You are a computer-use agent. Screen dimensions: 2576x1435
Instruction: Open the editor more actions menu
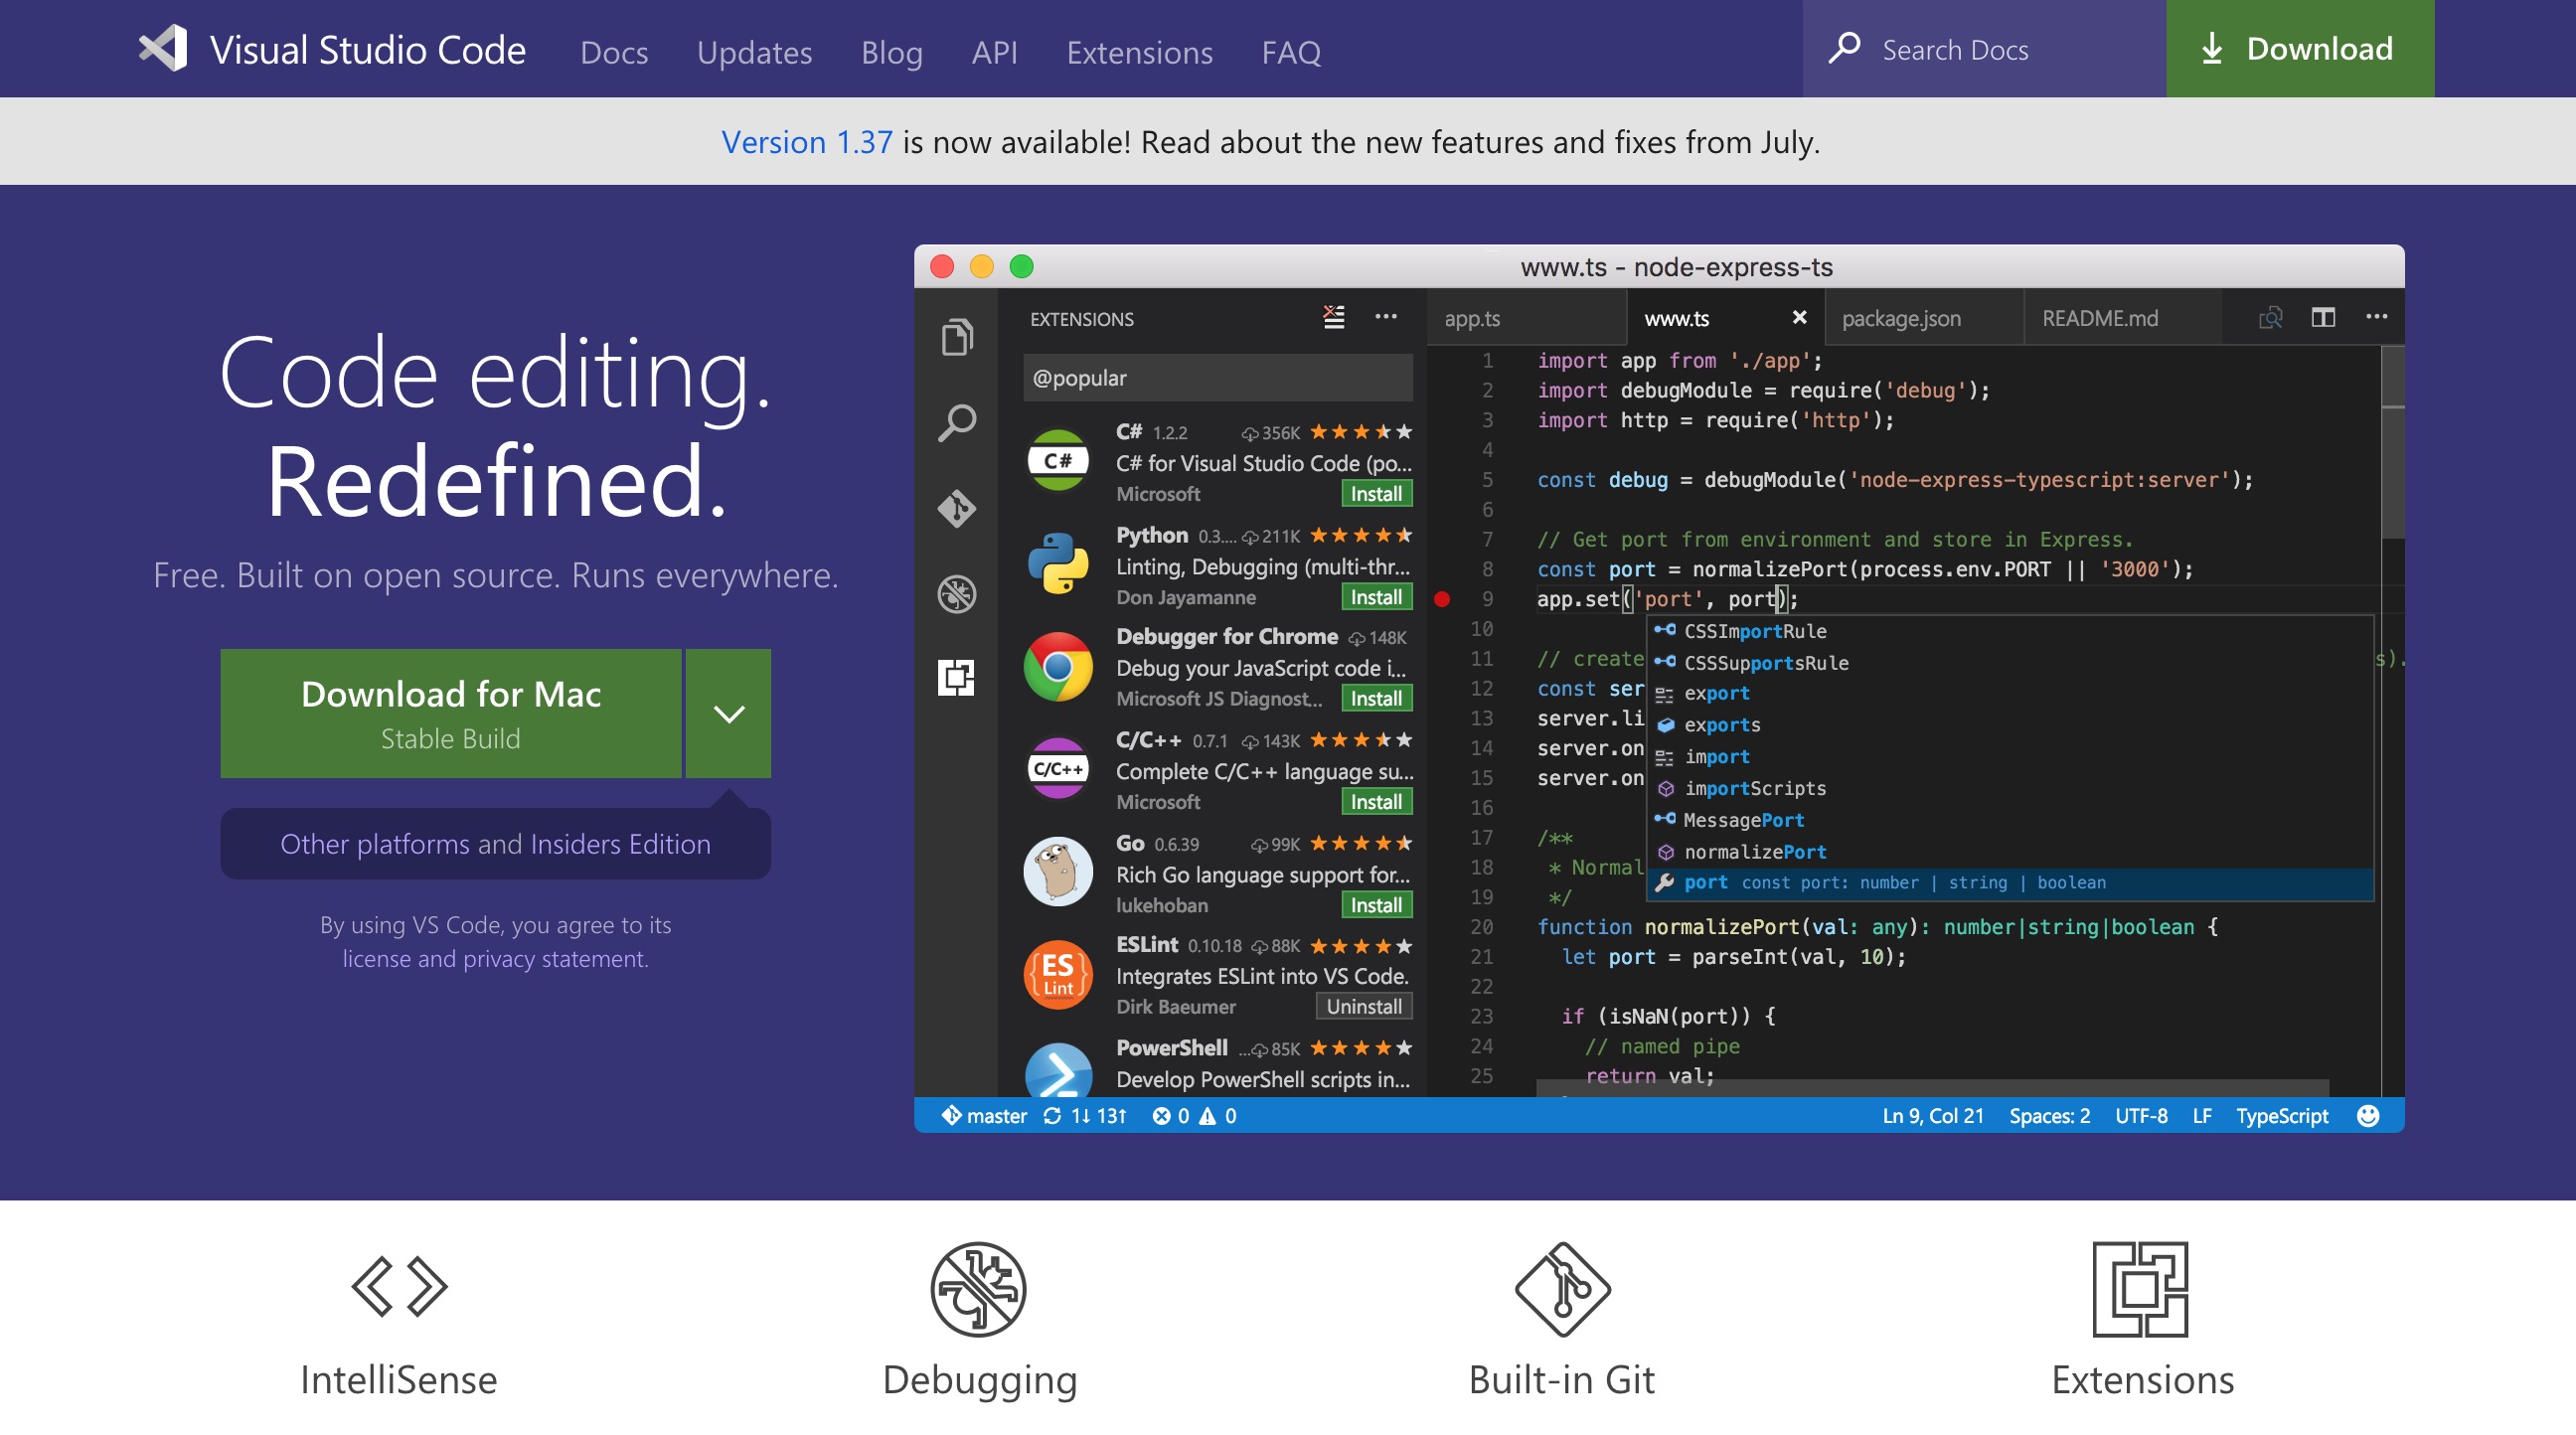pos(2377,317)
